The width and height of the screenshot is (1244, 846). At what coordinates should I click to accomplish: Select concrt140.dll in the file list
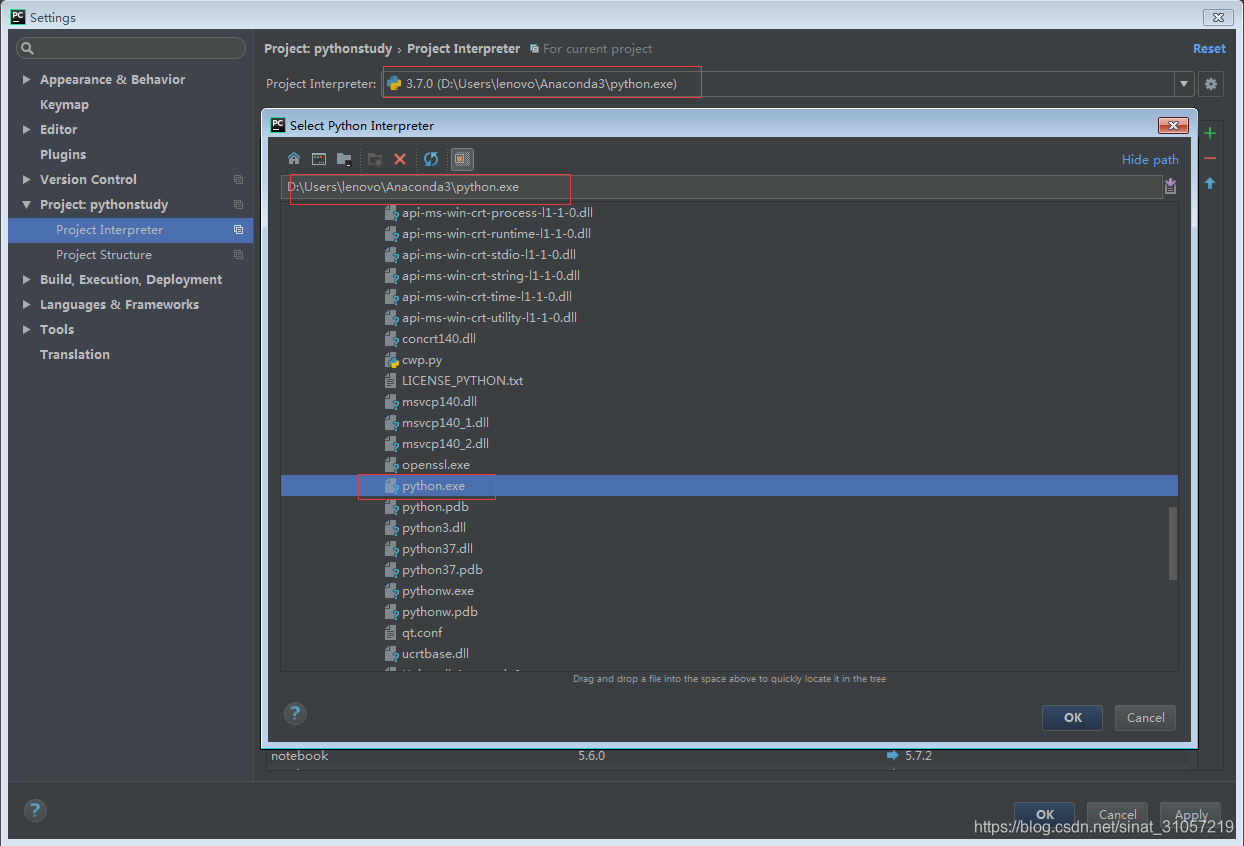[439, 338]
